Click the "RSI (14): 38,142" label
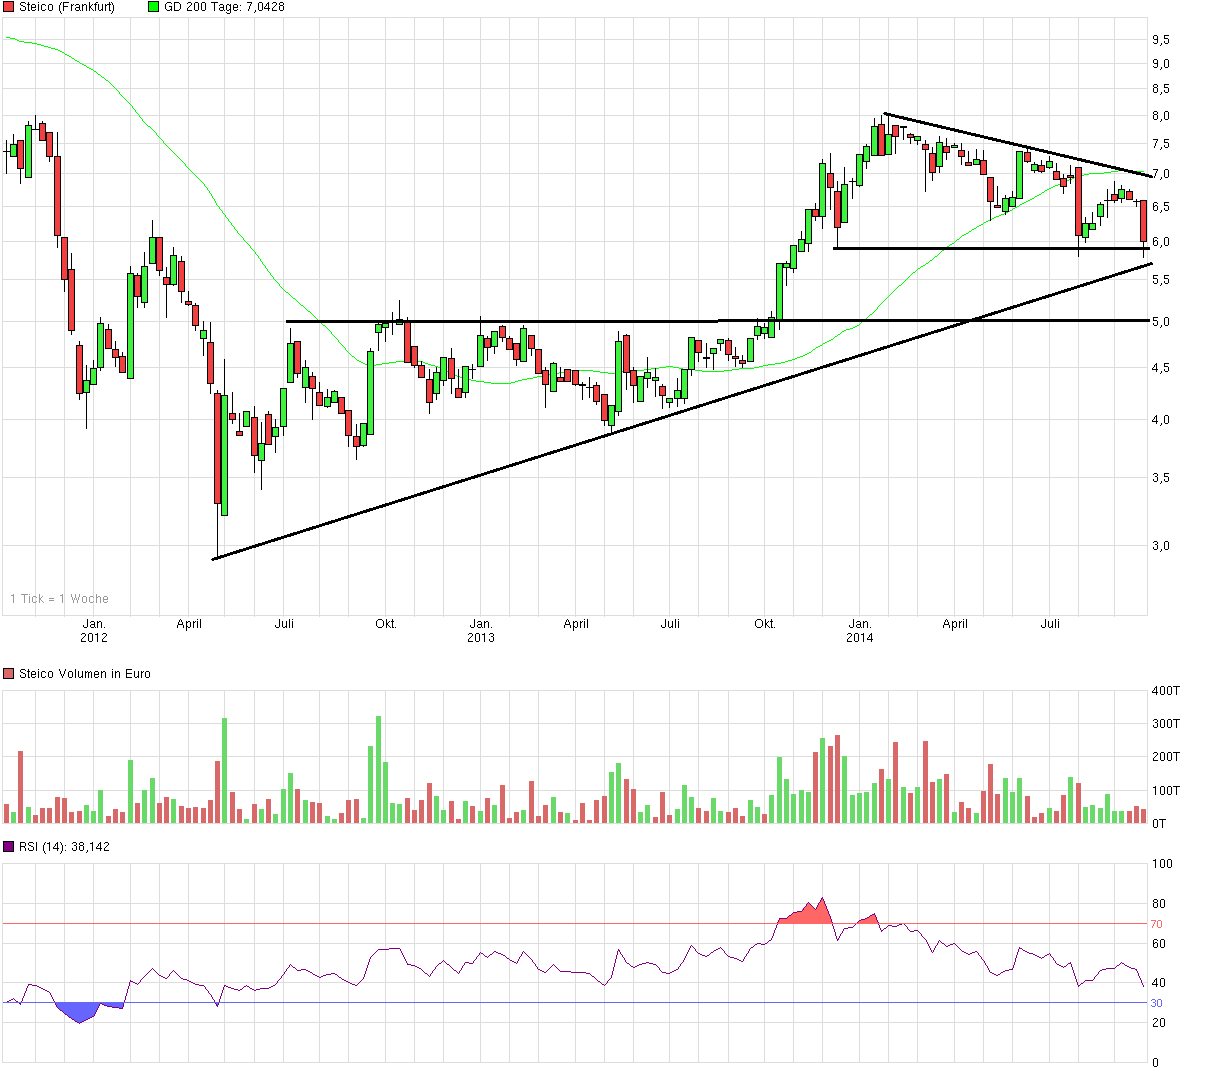The image size is (1209, 1078). pos(63,845)
